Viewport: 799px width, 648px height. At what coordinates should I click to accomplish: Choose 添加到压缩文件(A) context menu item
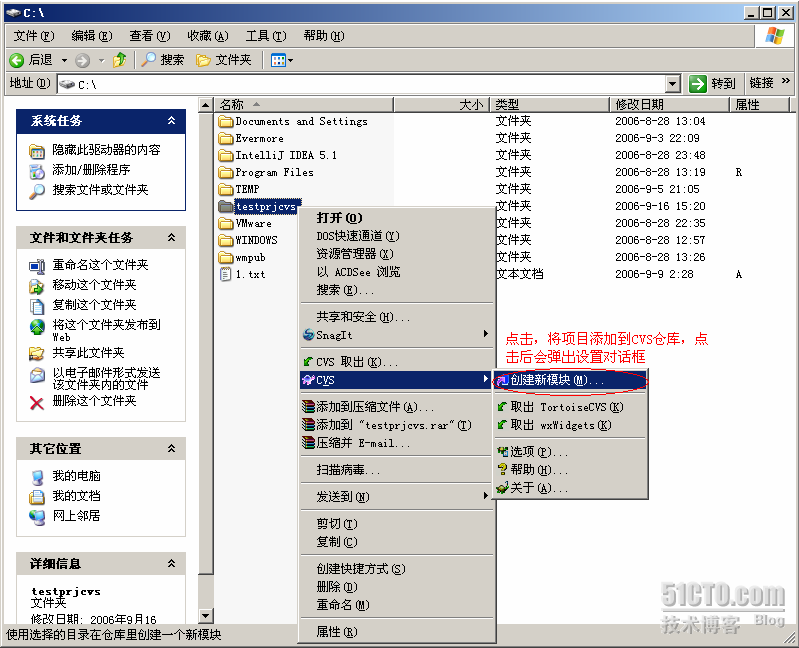(x=396, y=407)
